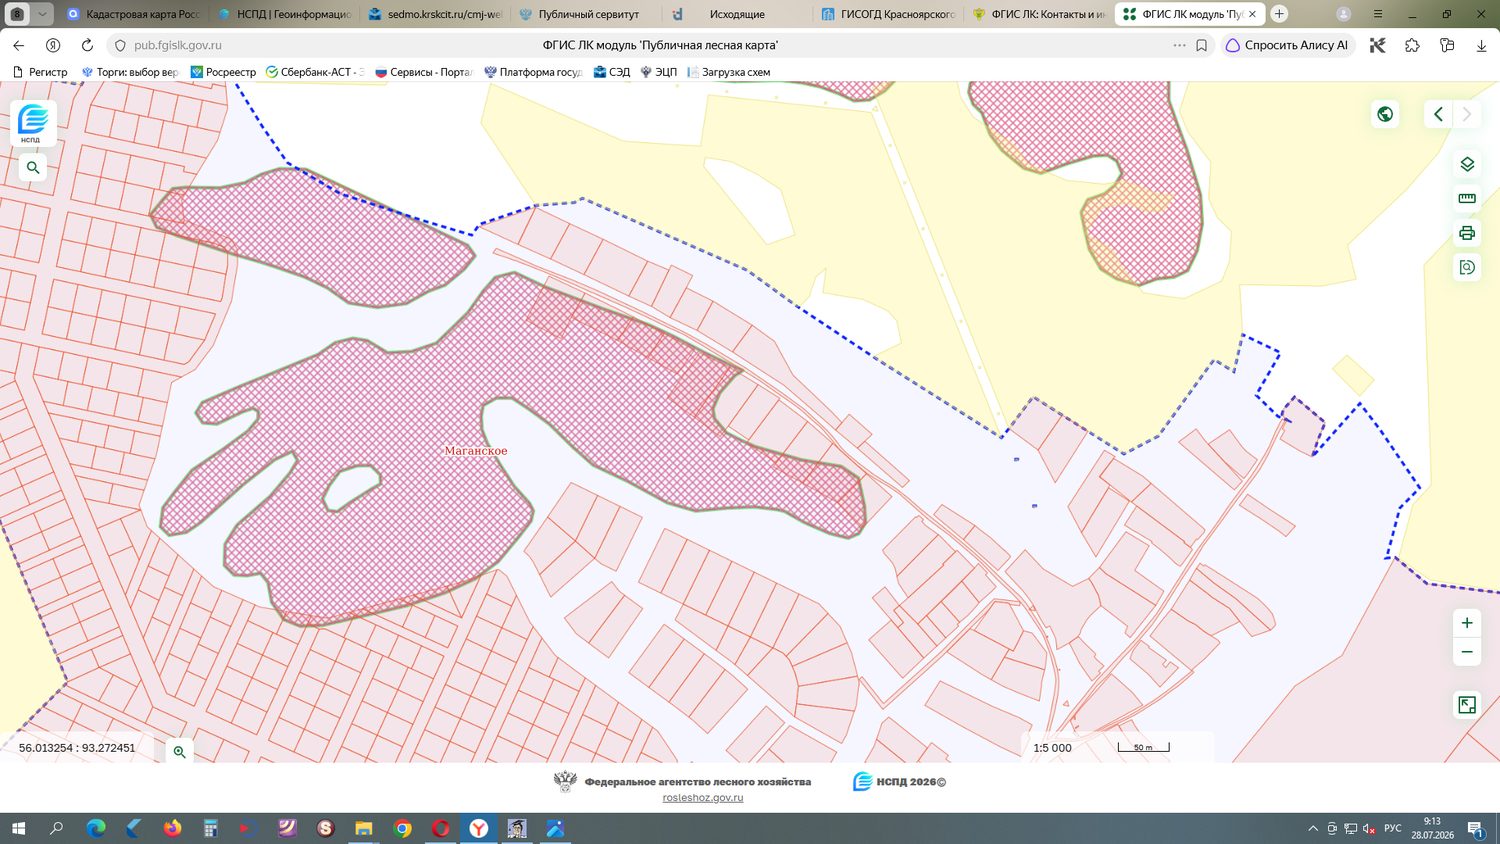Open the address bar three-dots menu
1500x844 pixels.
point(1179,45)
